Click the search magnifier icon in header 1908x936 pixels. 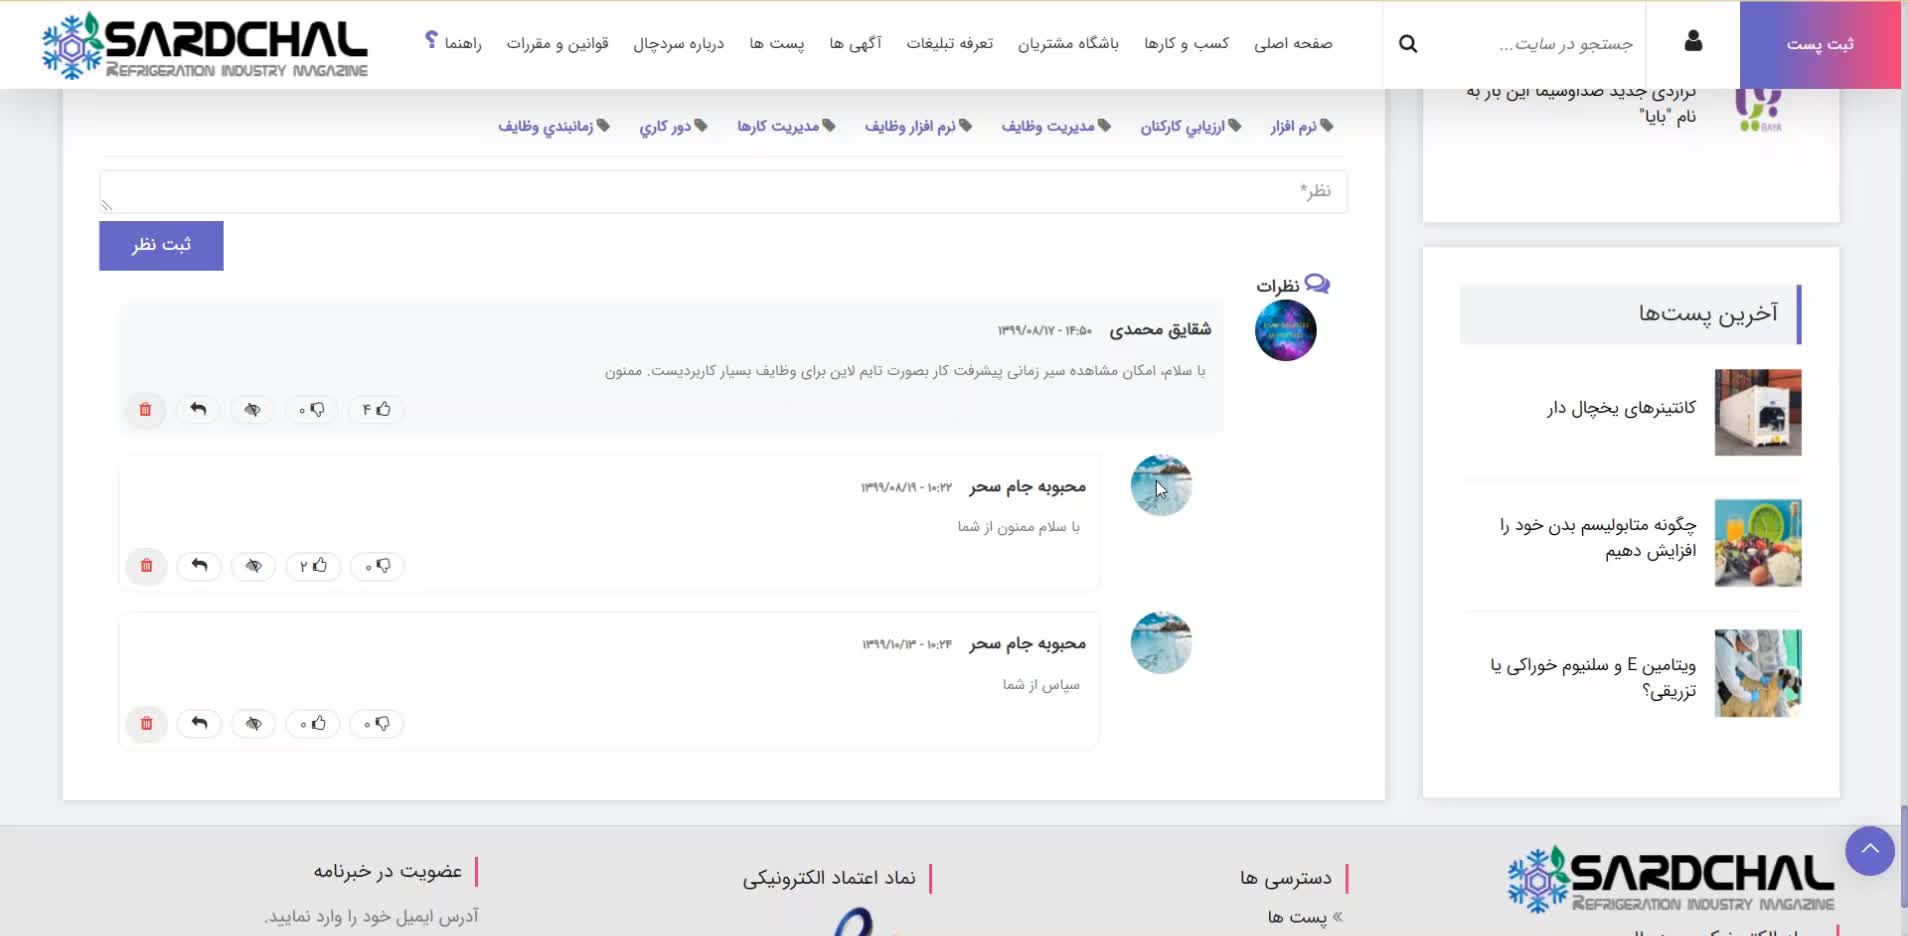[1408, 44]
